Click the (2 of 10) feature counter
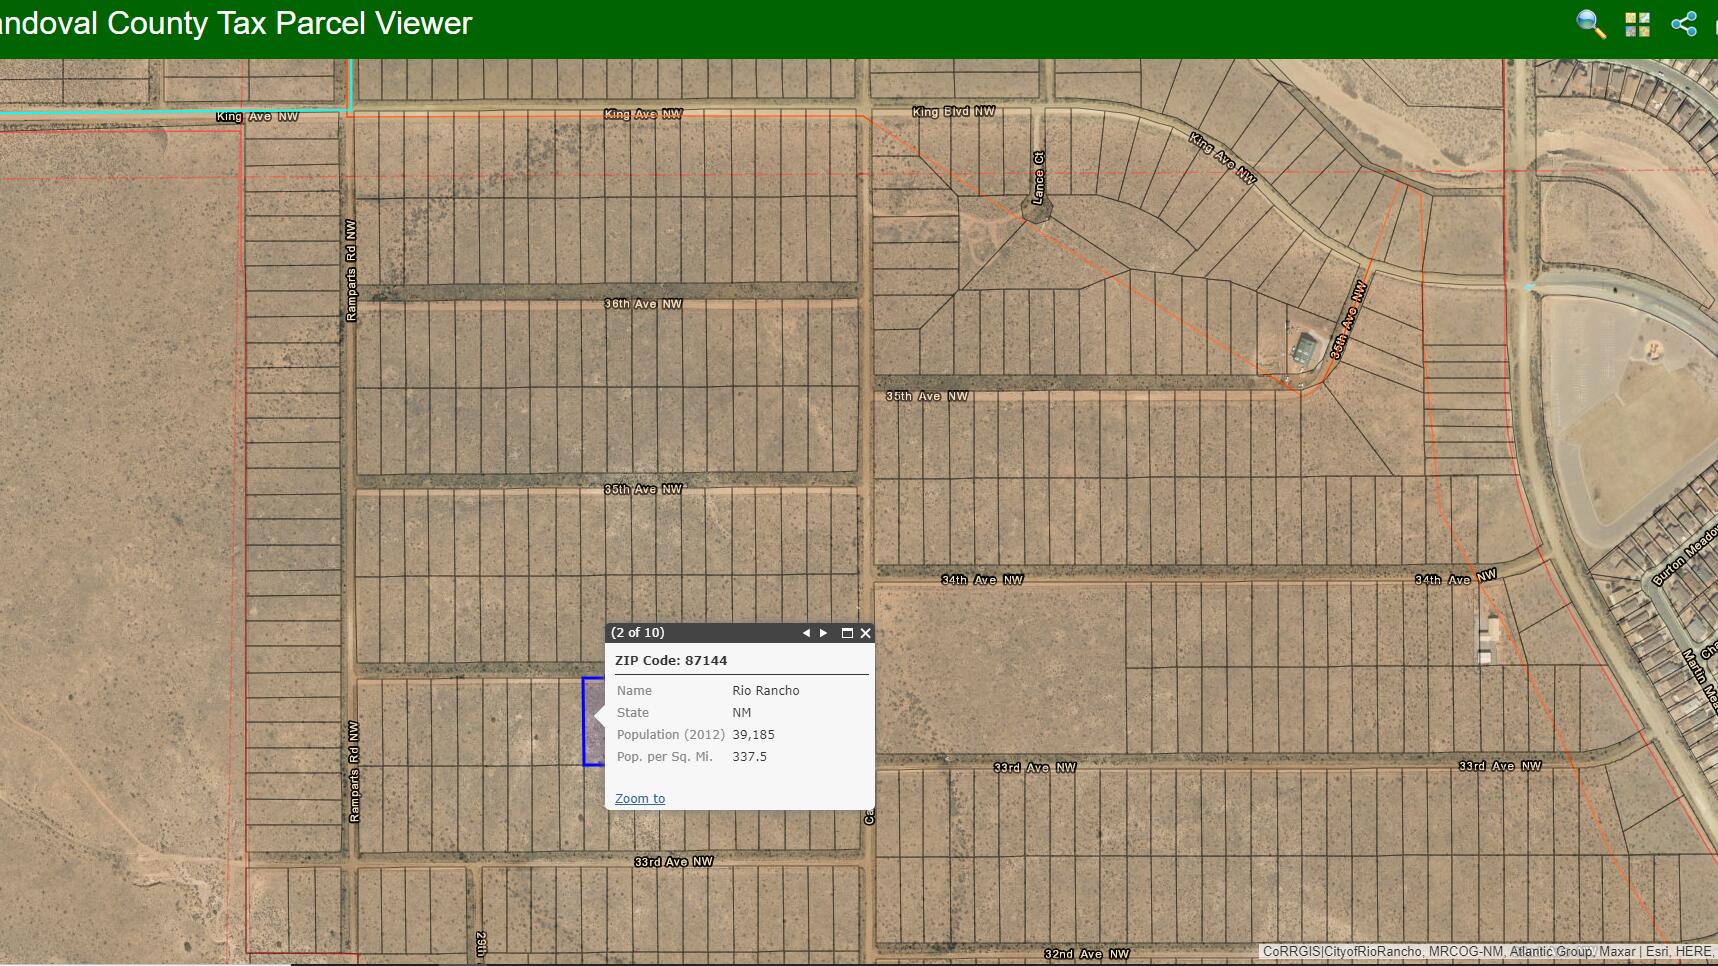 point(637,633)
